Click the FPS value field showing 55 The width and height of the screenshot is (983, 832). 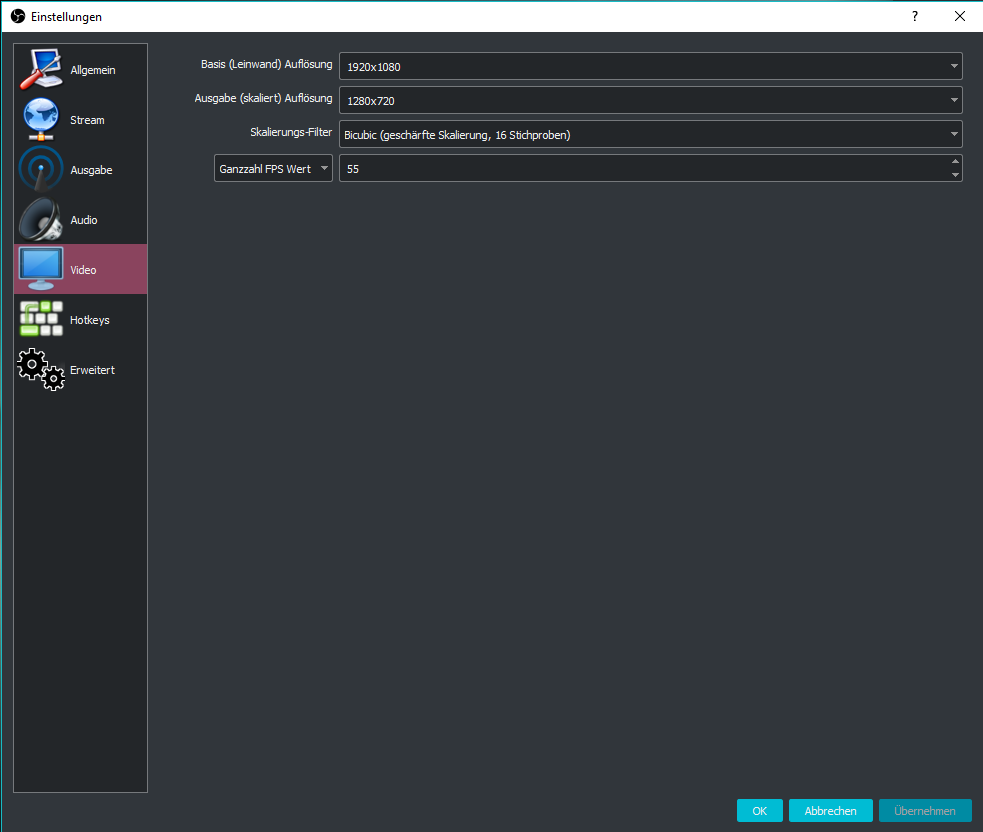pos(640,169)
